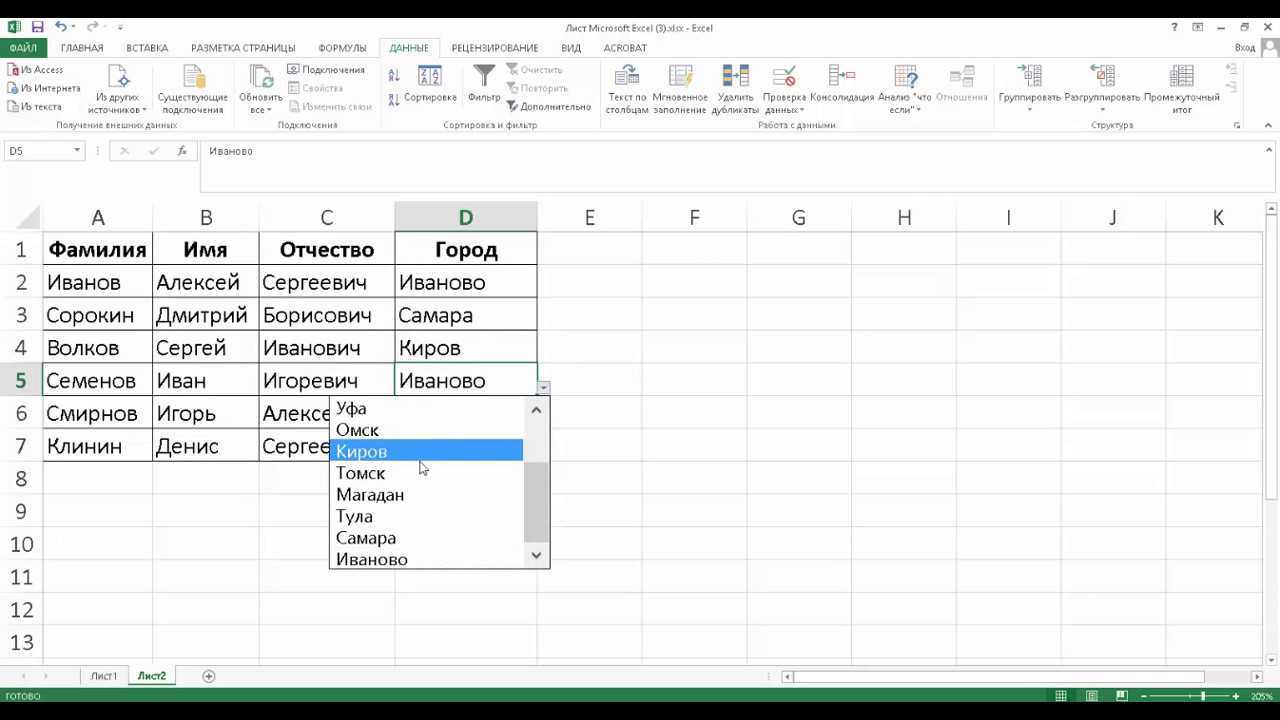Viewport: 1280px width, 720px height.
Task: Click cell containing Сорокин
Action: [x=98, y=315]
